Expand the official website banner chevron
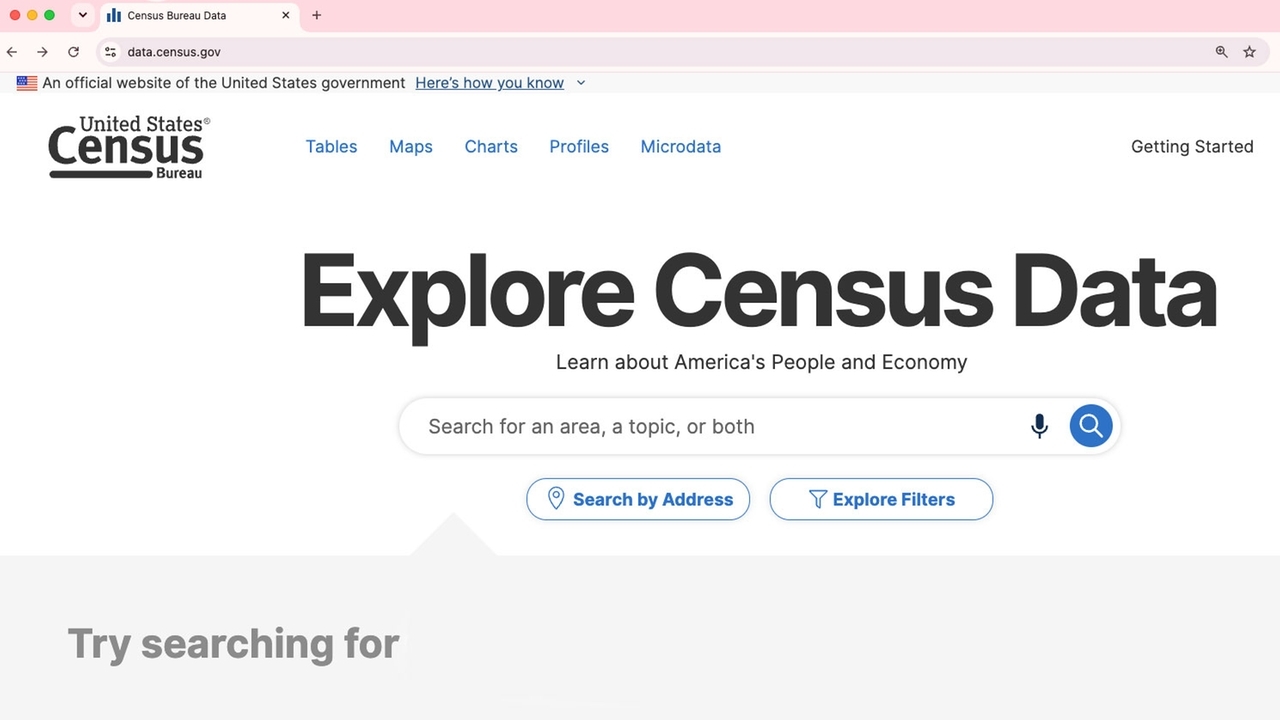The width and height of the screenshot is (1280, 720). point(581,83)
